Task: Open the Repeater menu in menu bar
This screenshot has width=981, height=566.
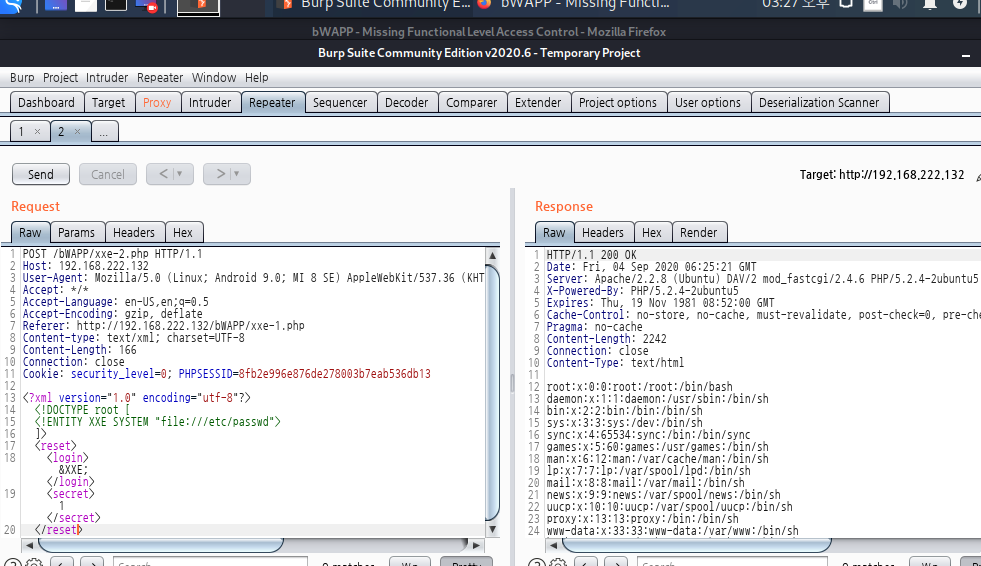Action: click(160, 78)
